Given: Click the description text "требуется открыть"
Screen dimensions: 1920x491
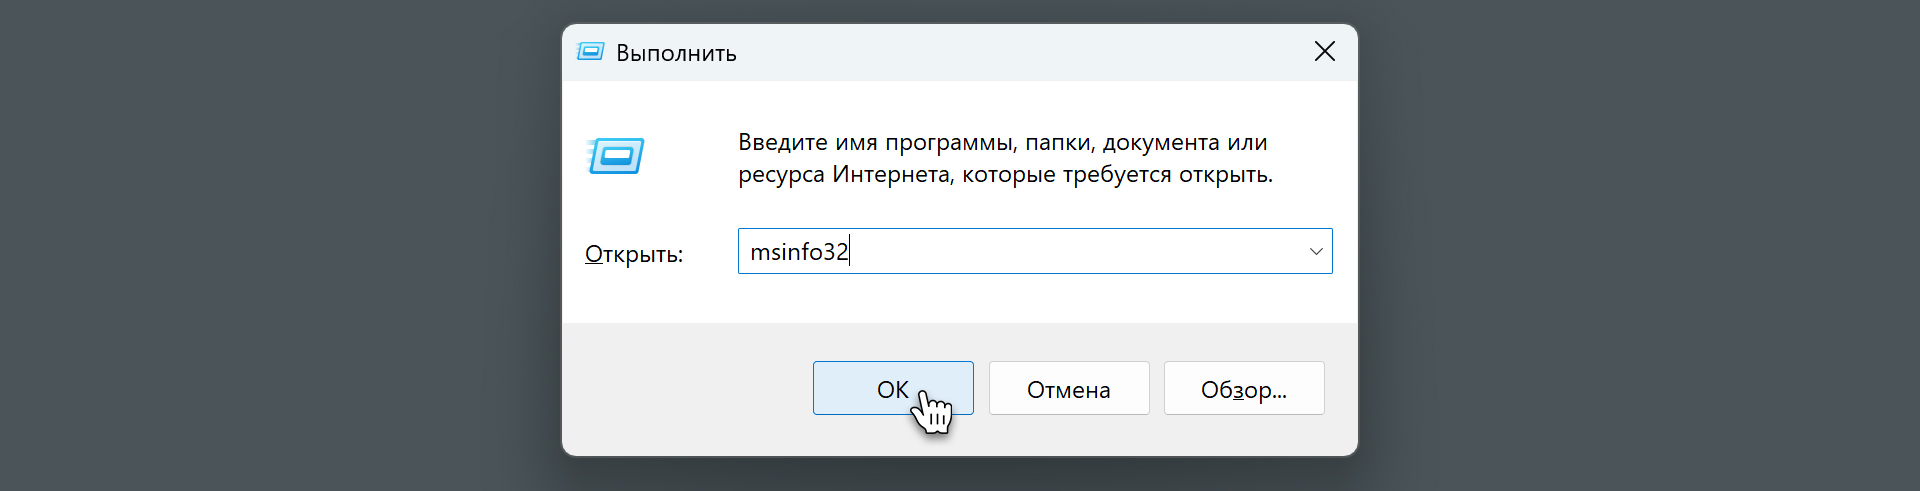Looking at the screenshot, I should pyautogui.click(x=1166, y=175).
